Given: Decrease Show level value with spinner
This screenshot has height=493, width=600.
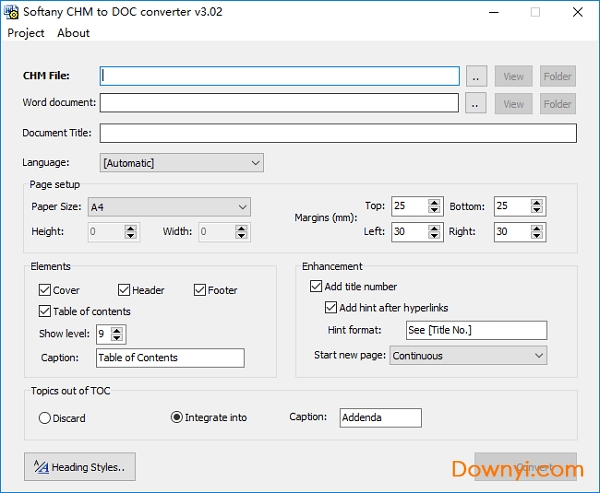Looking at the screenshot, I should (x=117, y=338).
